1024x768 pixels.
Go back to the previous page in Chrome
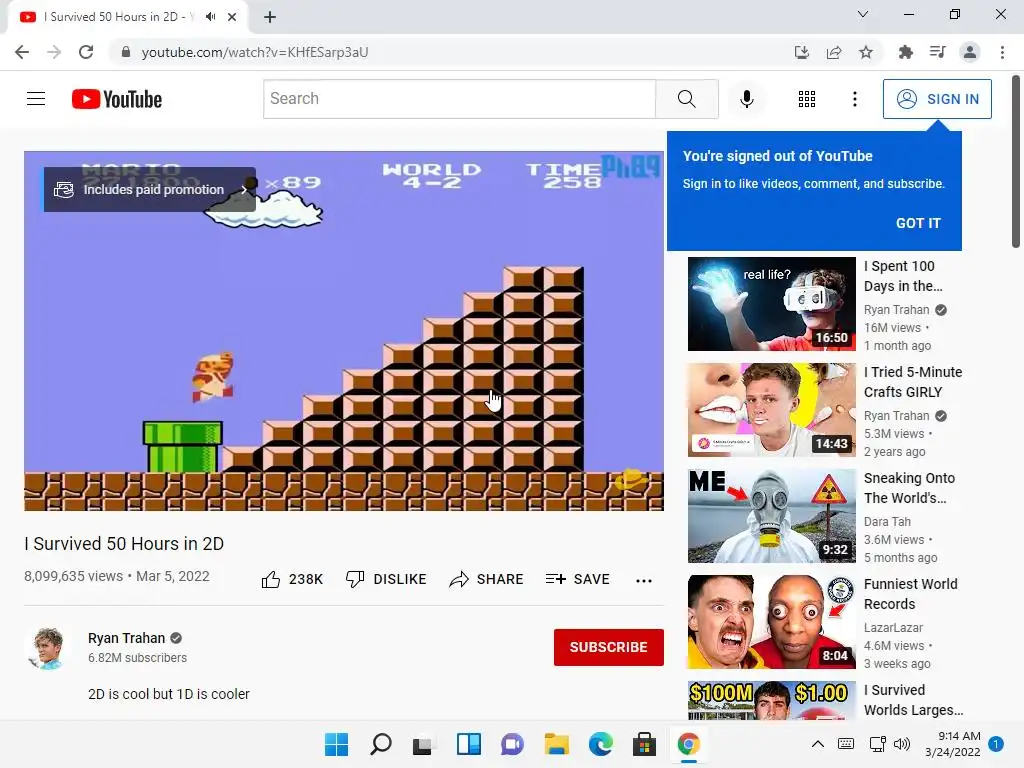(22, 52)
